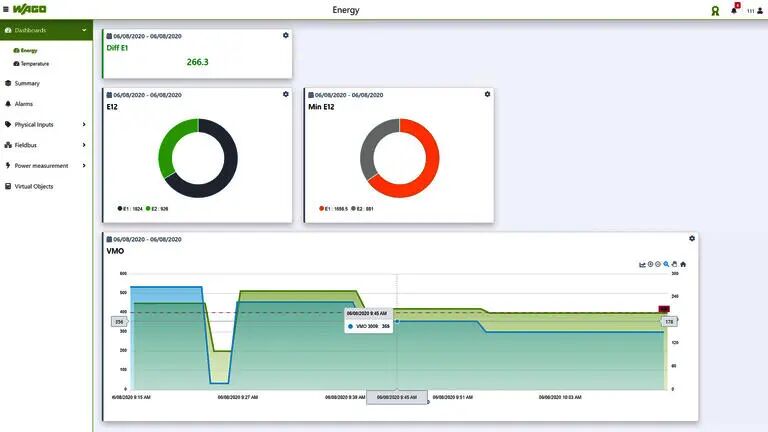Open Power measurement menu item

[x=41, y=166]
